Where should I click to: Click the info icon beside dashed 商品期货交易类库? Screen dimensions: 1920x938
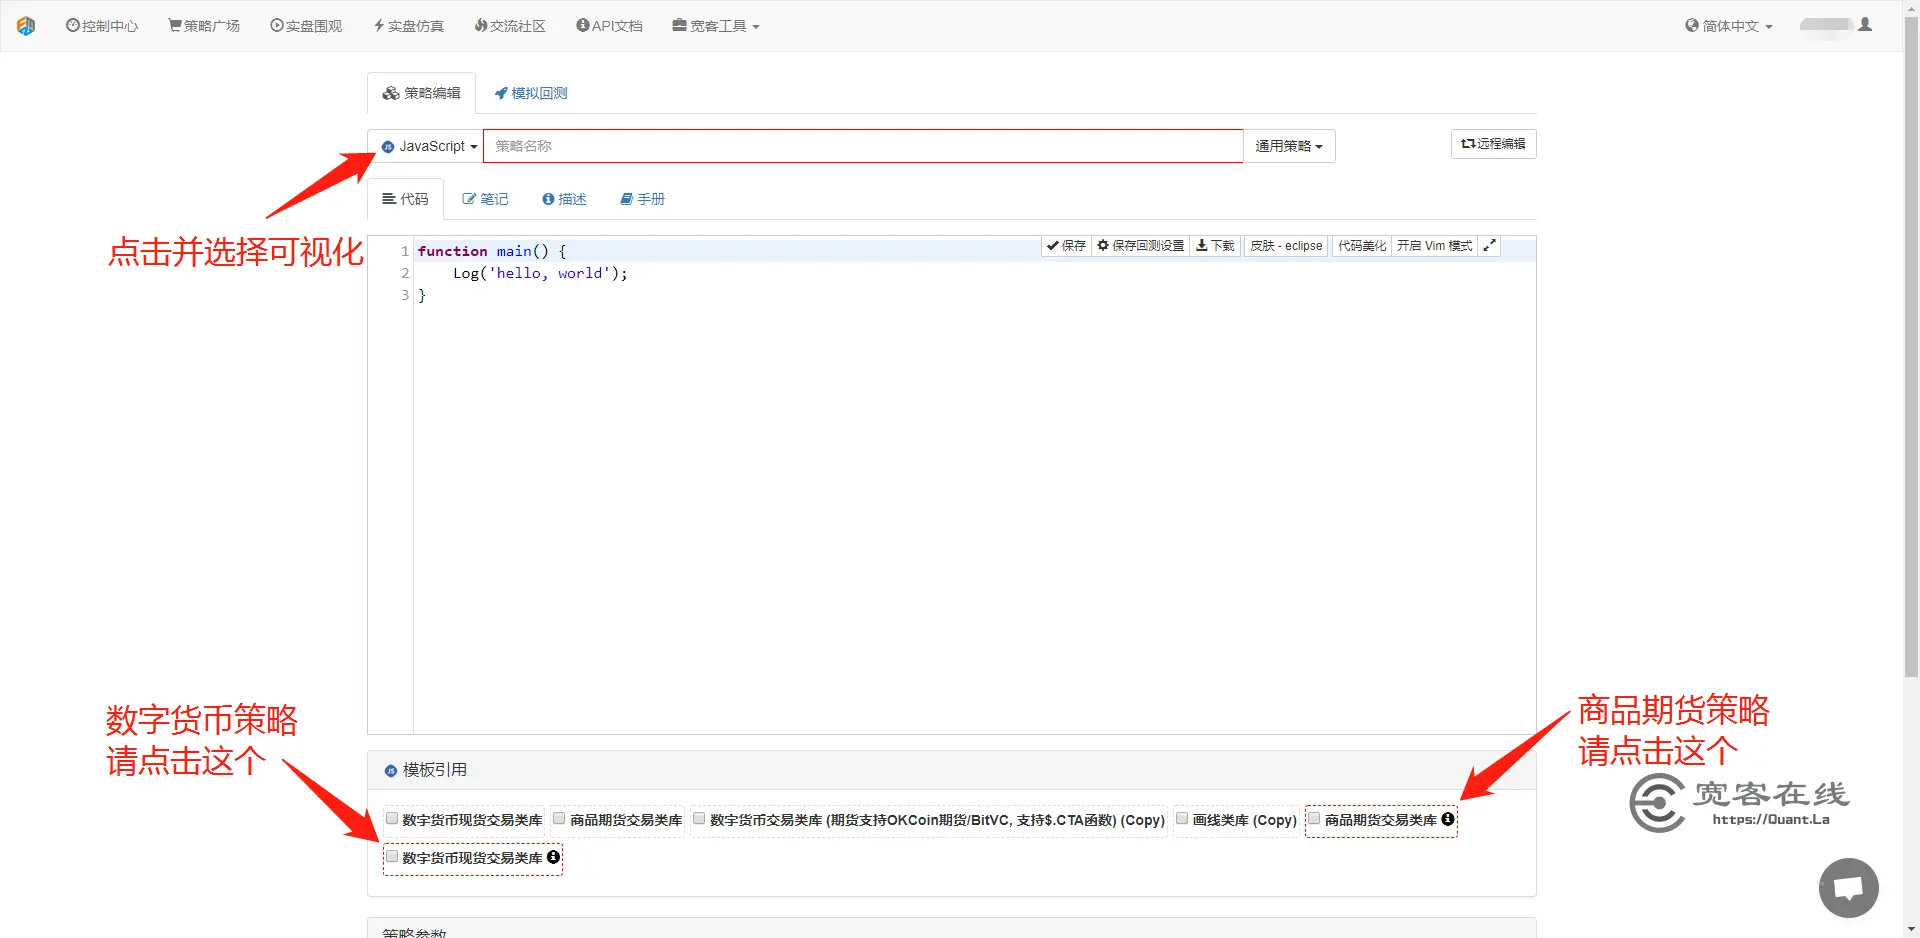1448,819
